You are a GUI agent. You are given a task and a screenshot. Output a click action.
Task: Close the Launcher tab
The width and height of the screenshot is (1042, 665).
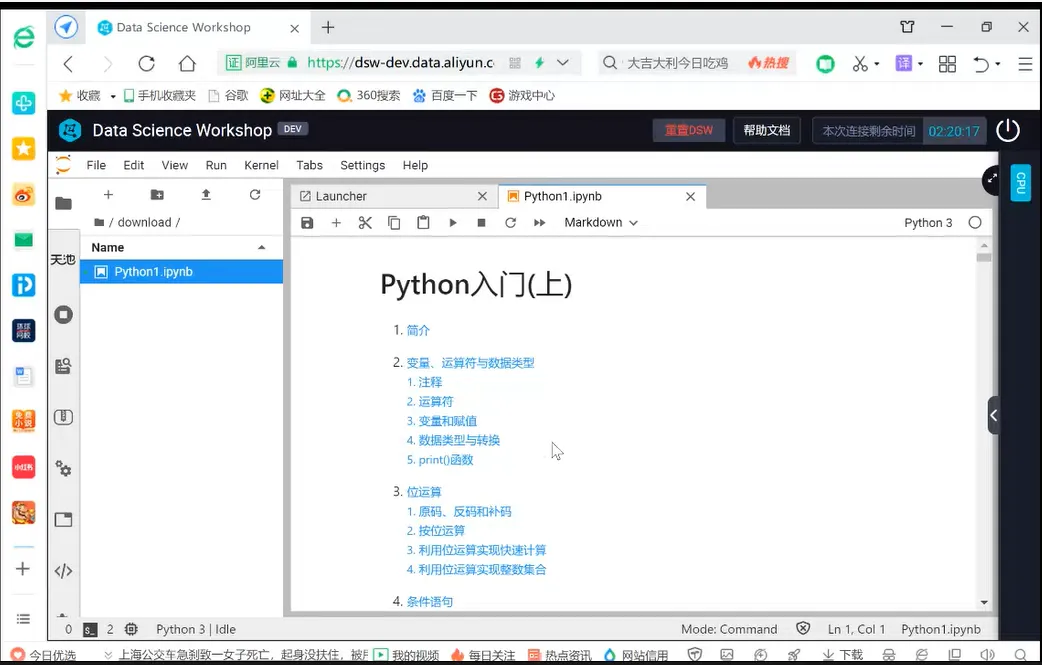click(x=482, y=197)
